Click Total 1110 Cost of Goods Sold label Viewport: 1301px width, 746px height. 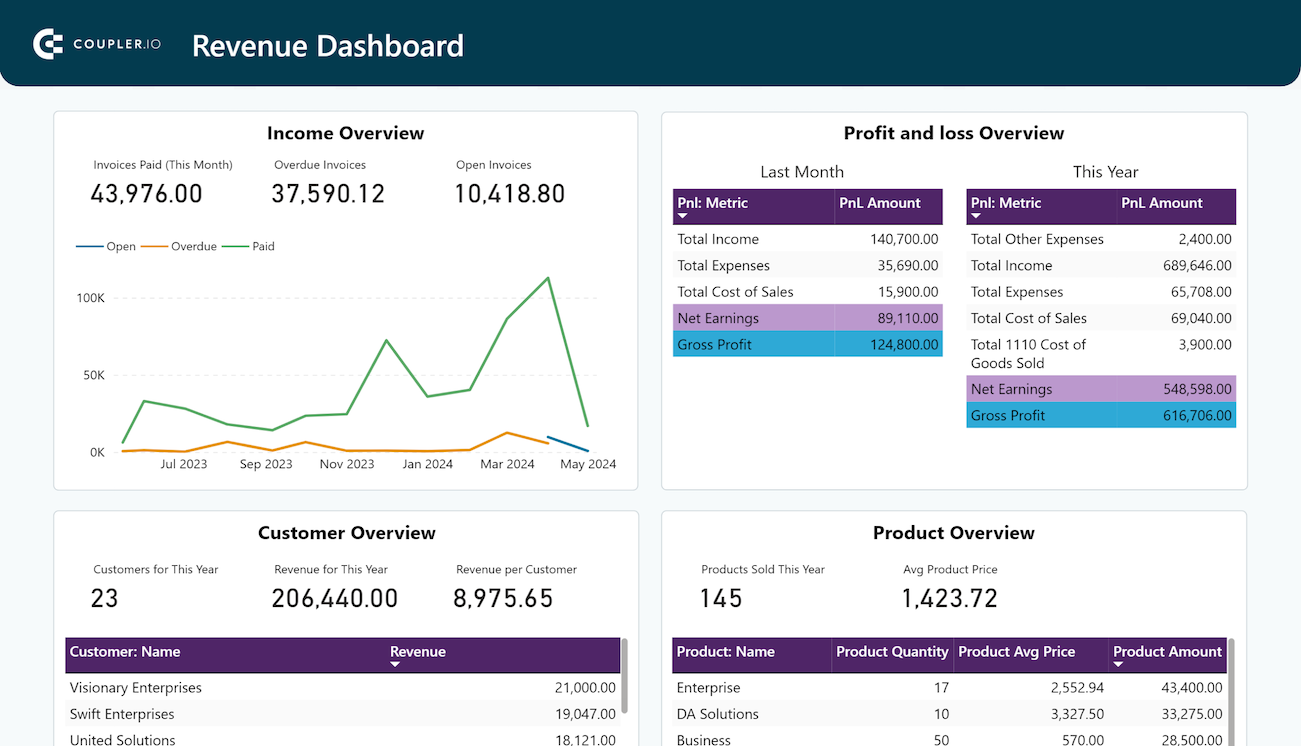[1028, 354]
